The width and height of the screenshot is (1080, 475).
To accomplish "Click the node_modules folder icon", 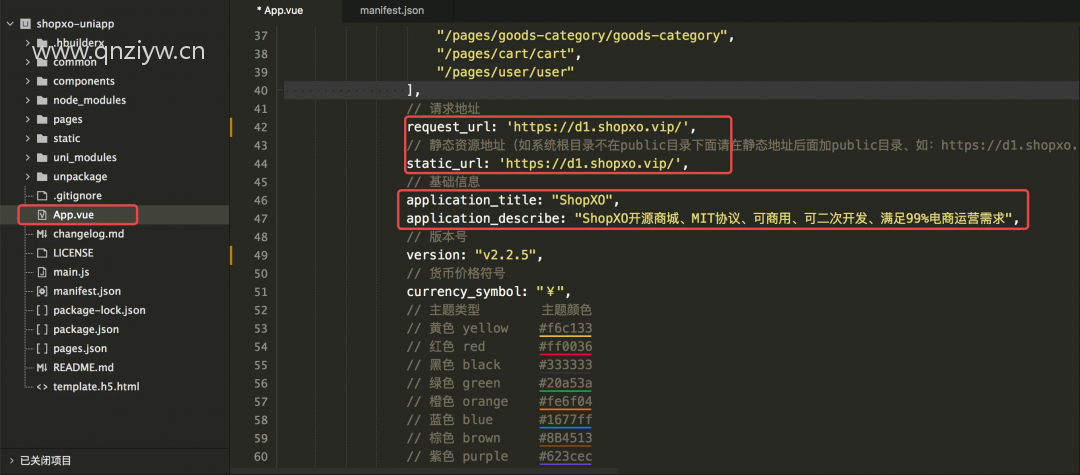I will tap(41, 101).
